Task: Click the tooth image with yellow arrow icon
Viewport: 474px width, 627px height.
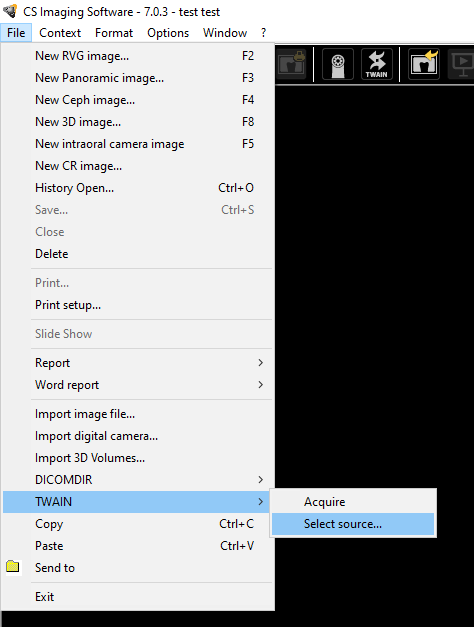Action: tap(424, 64)
